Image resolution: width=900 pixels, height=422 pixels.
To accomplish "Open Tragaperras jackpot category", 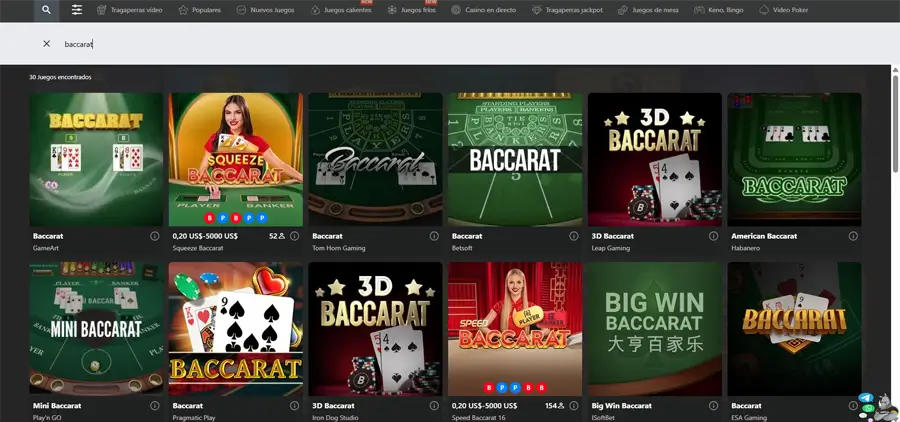I will [567, 10].
